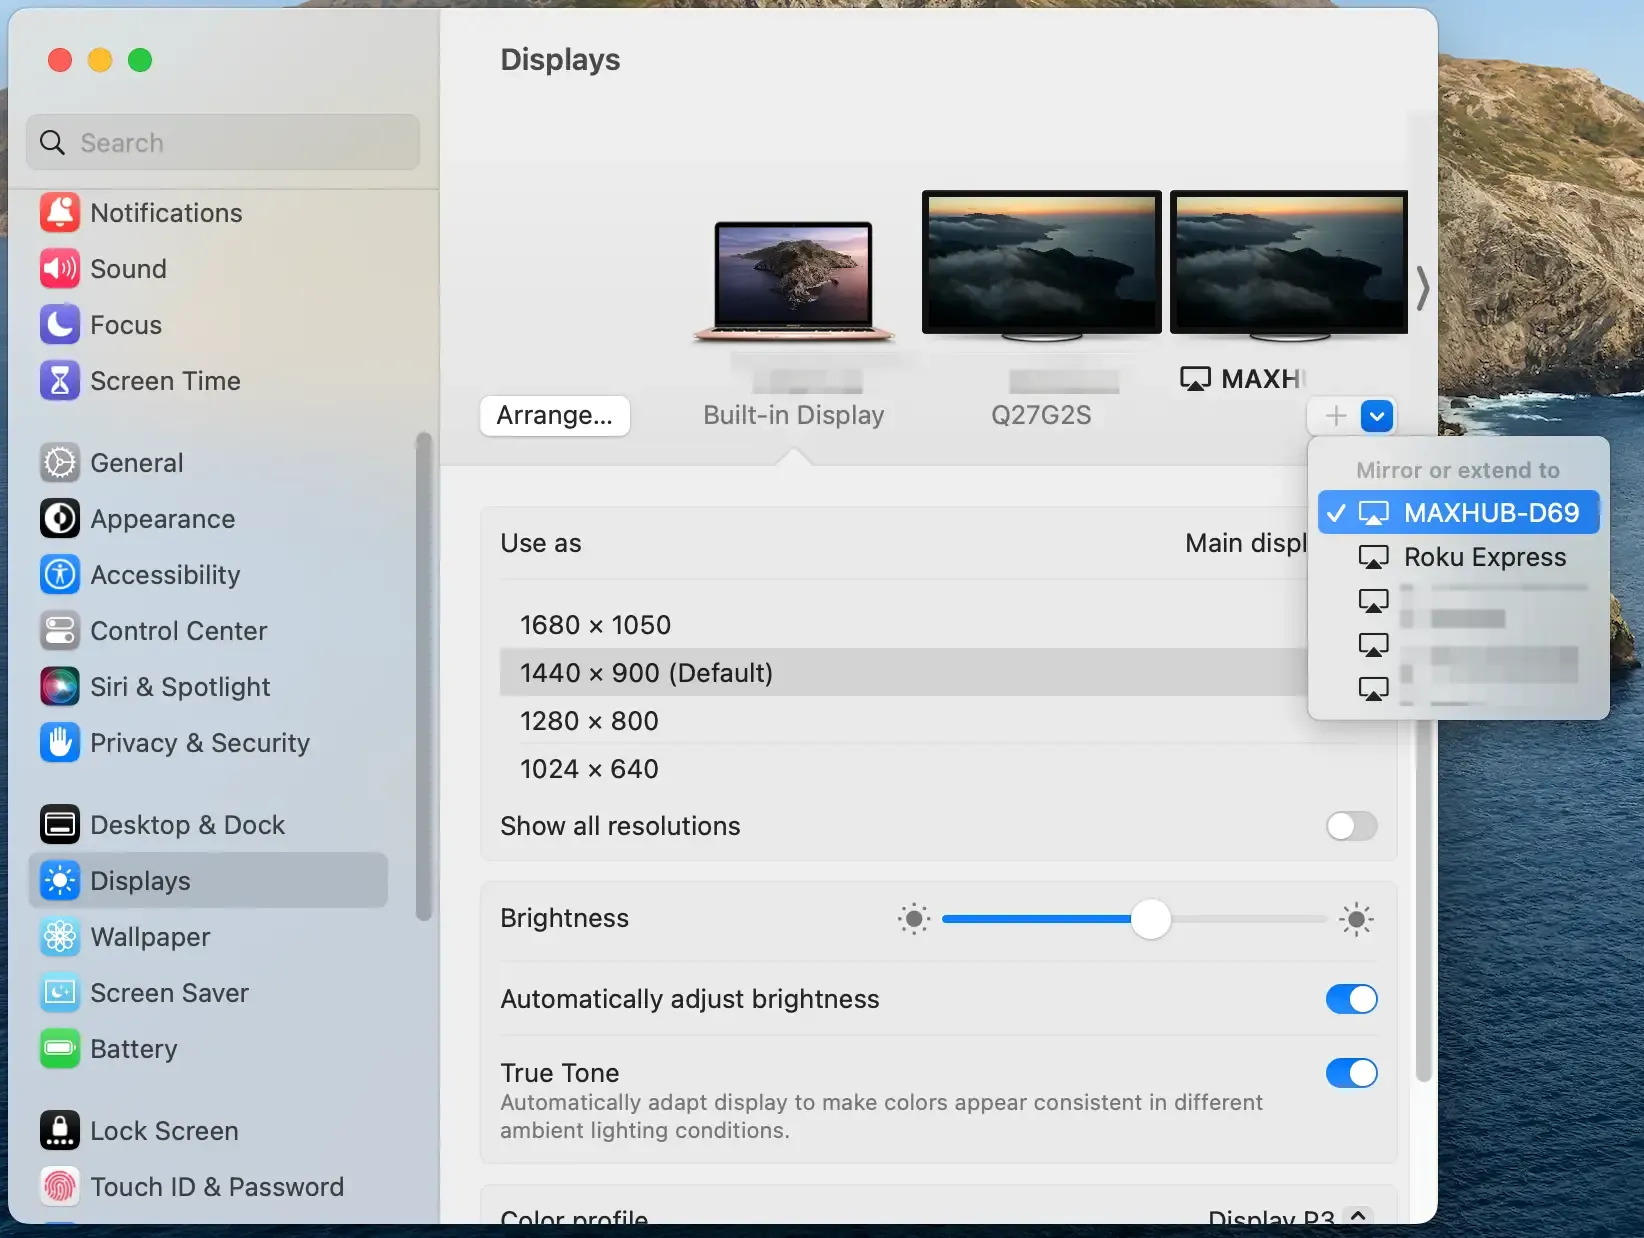Click Arrange... button
The height and width of the screenshot is (1238, 1644).
coord(555,415)
